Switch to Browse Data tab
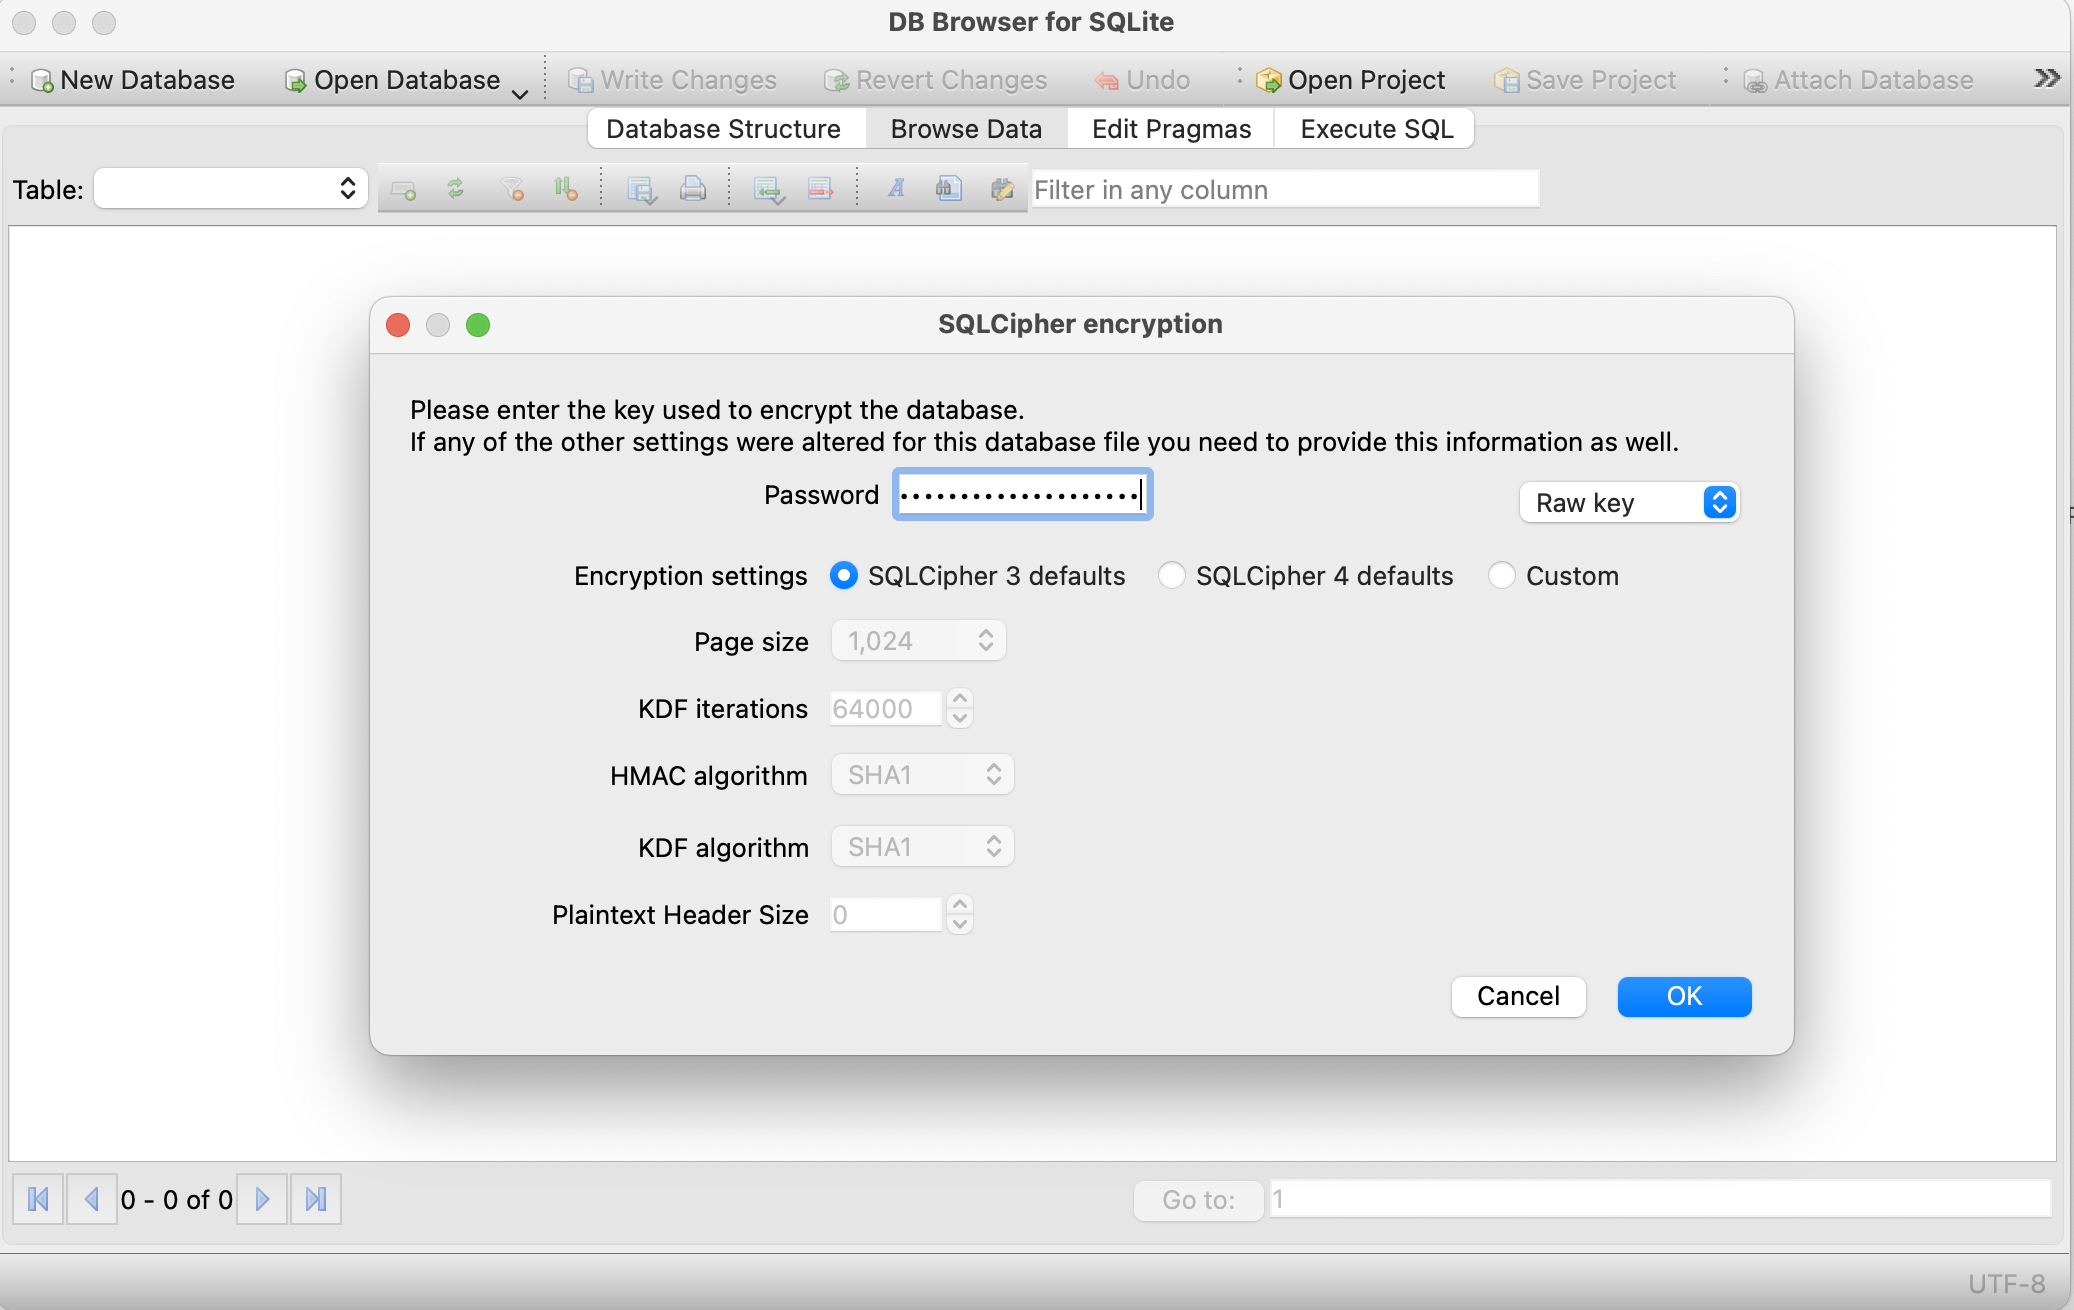The height and width of the screenshot is (1310, 2074). click(966, 129)
